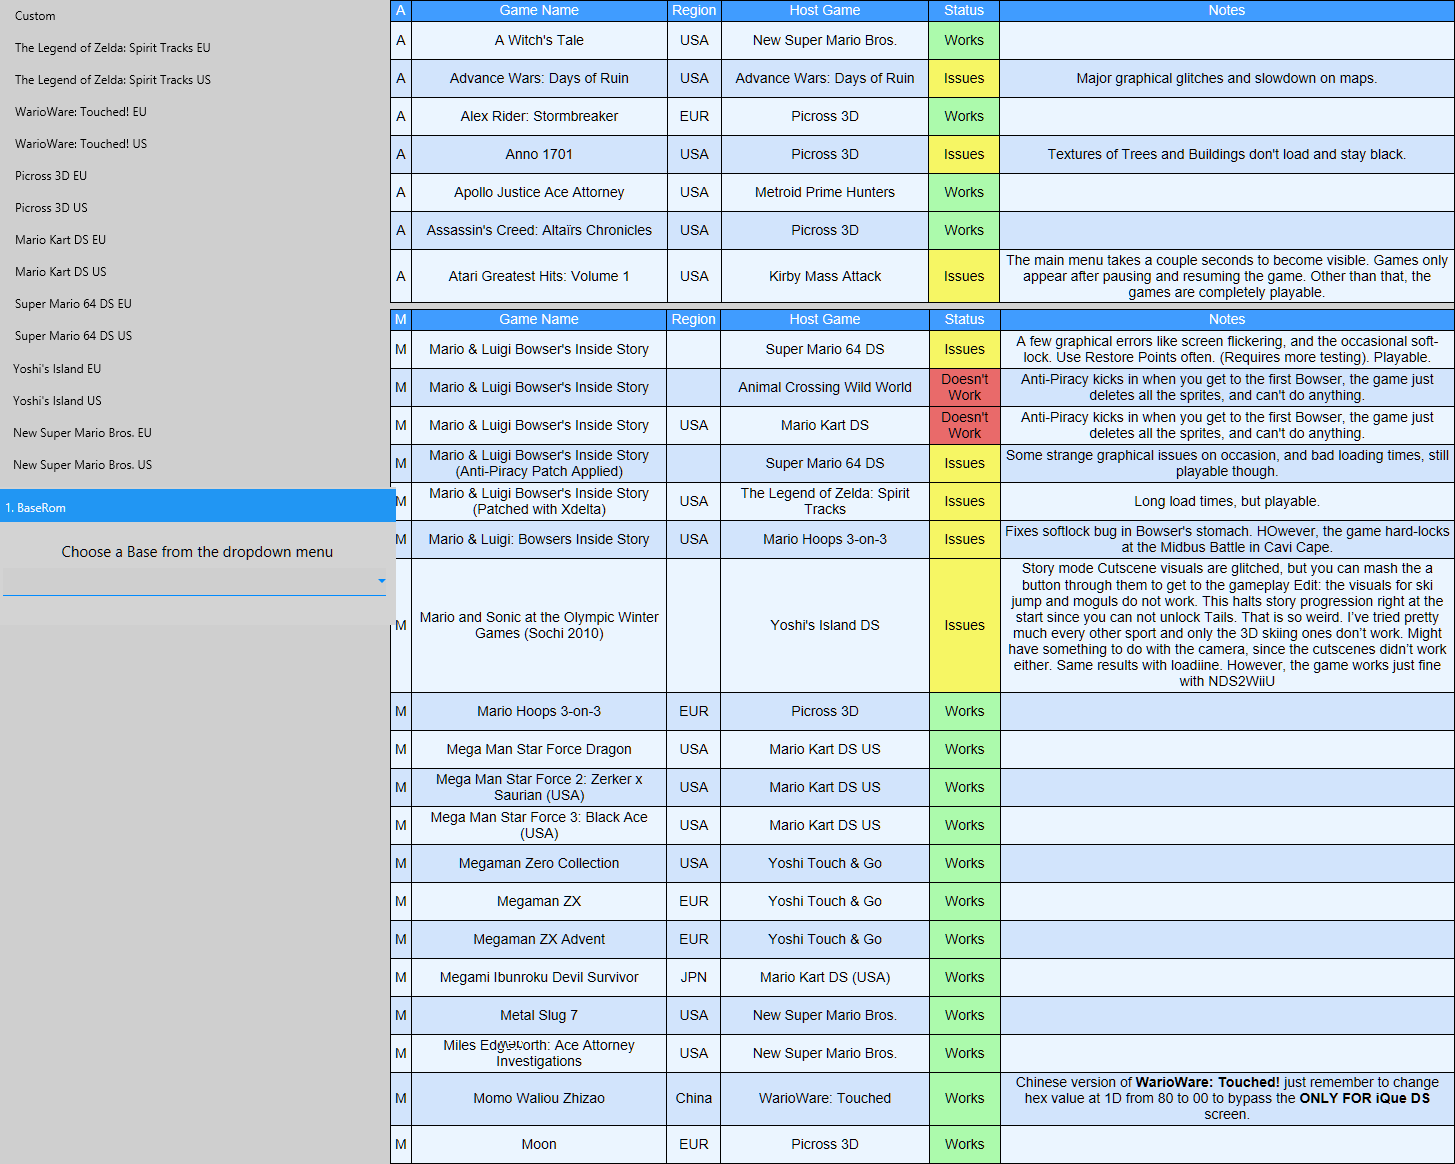This screenshot has height=1164, width=1455.
Task: Click the 'Alex Rider: Stormbreaker' cell
Action: coord(539,117)
